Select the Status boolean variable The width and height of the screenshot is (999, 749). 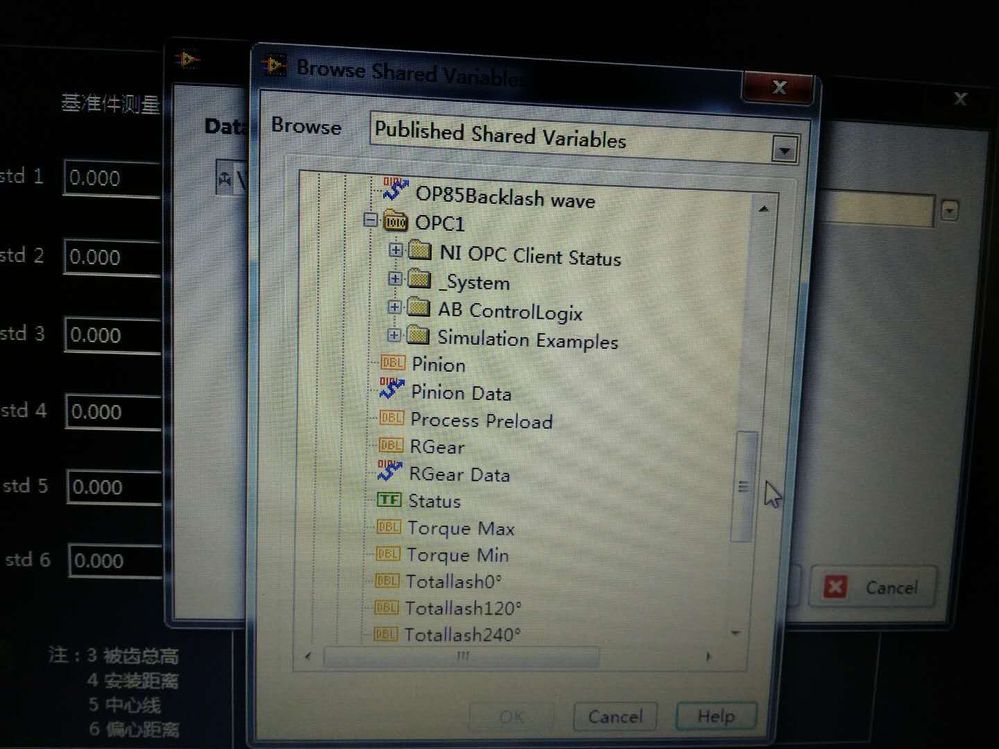(x=435, y=501)
